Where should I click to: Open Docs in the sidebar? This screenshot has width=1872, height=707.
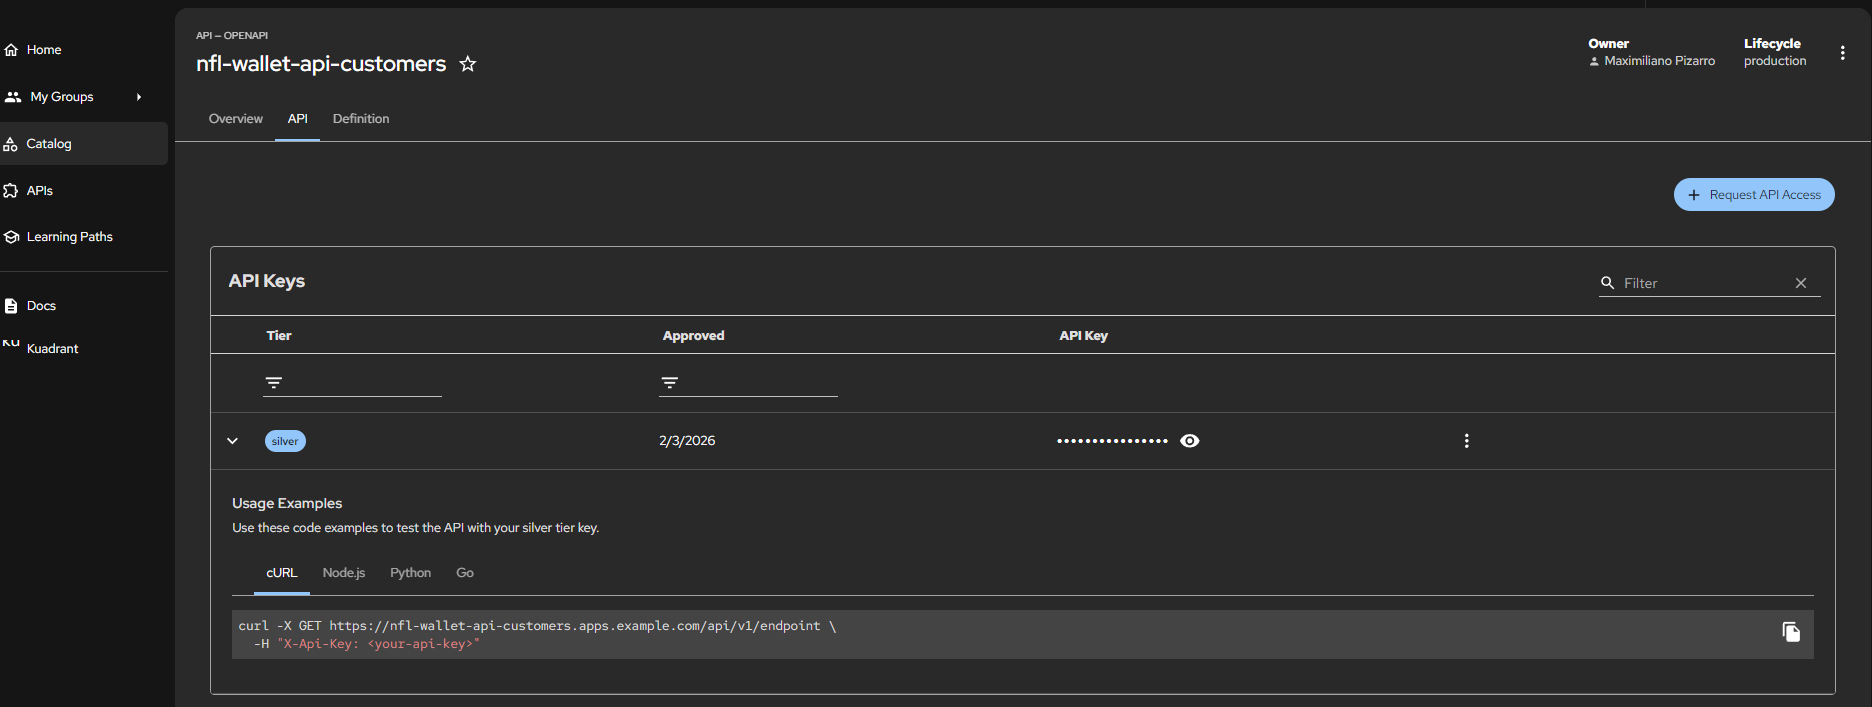(x=41, y=306)
